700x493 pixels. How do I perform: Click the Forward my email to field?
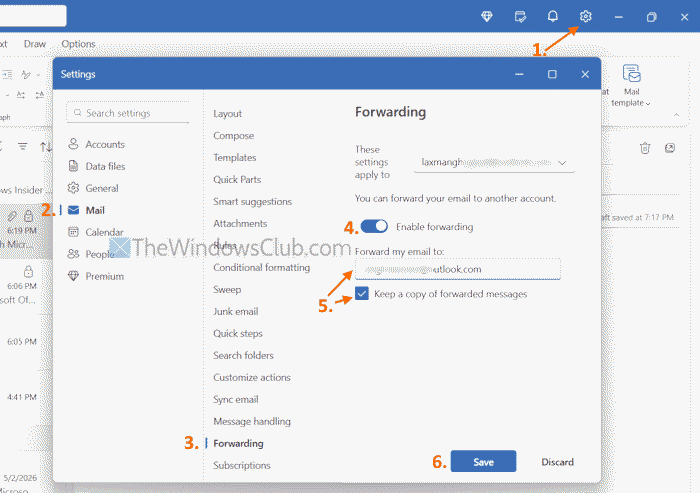tap(458, 269)
